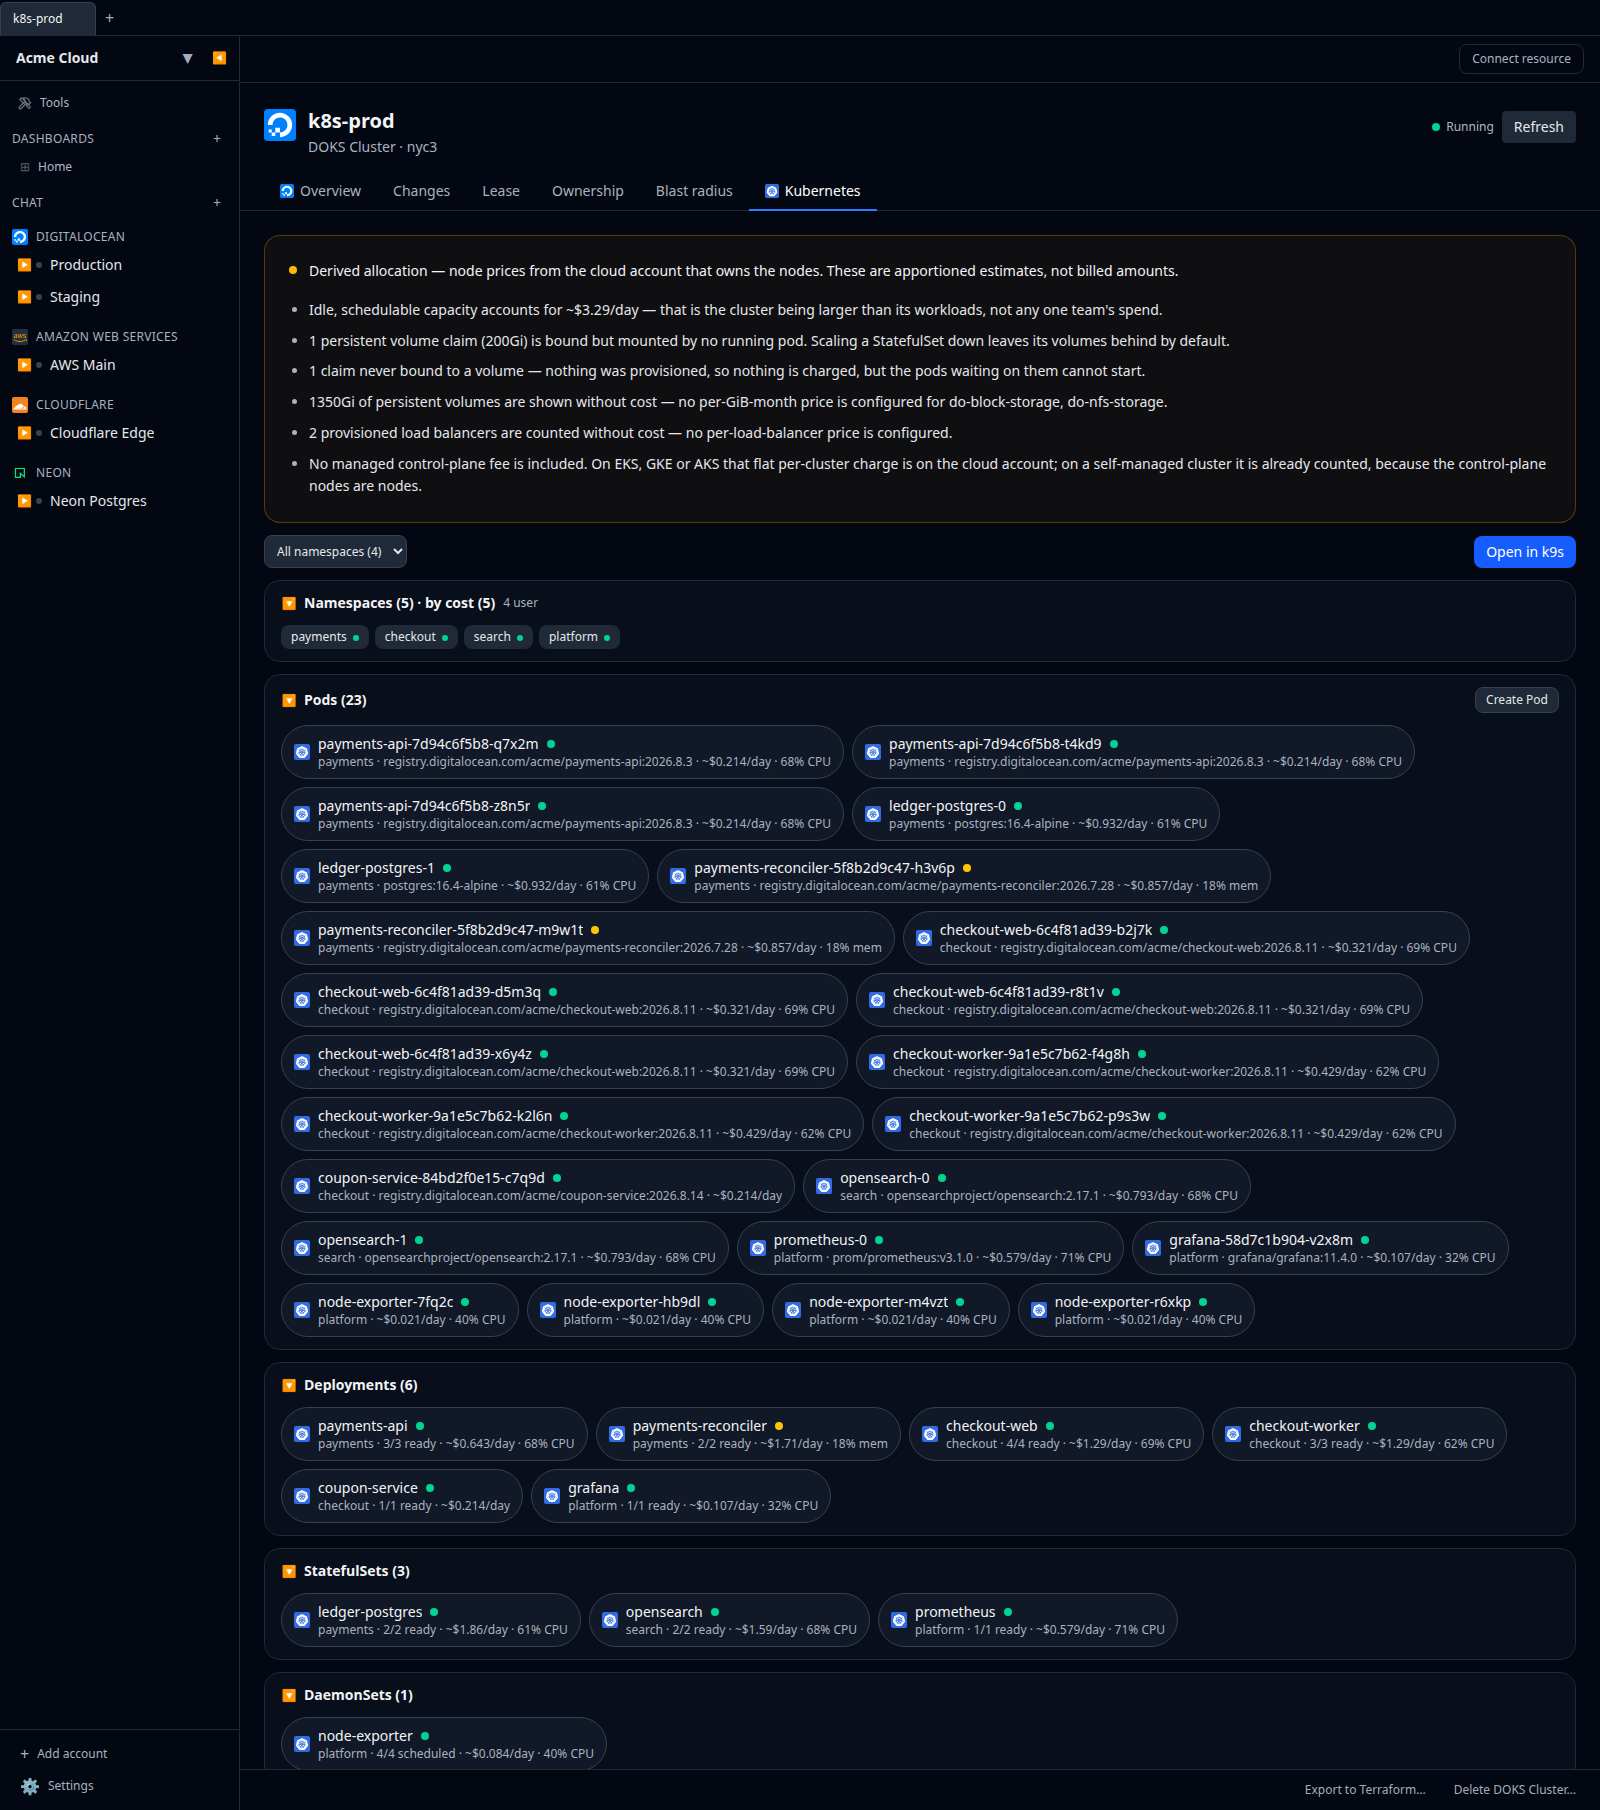Collapse the StatefulSets (3) section
Viewport: 1600px width, 1810px height.
[x=289, y=1571]
